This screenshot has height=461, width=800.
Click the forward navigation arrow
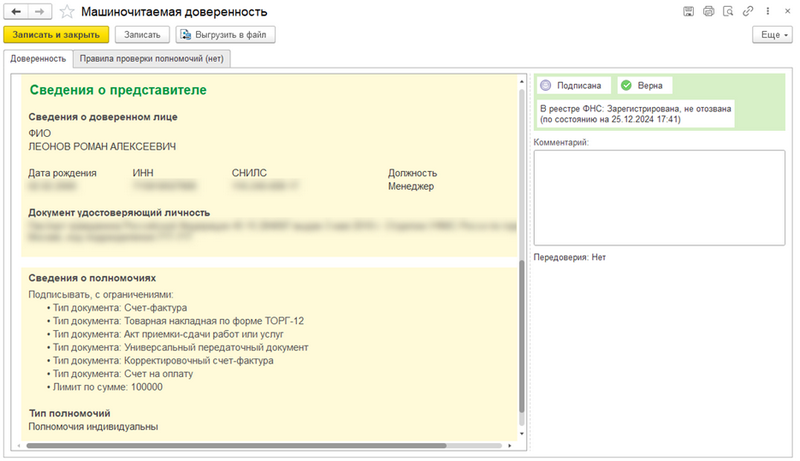pyautogui.click(x=39, y=11)
